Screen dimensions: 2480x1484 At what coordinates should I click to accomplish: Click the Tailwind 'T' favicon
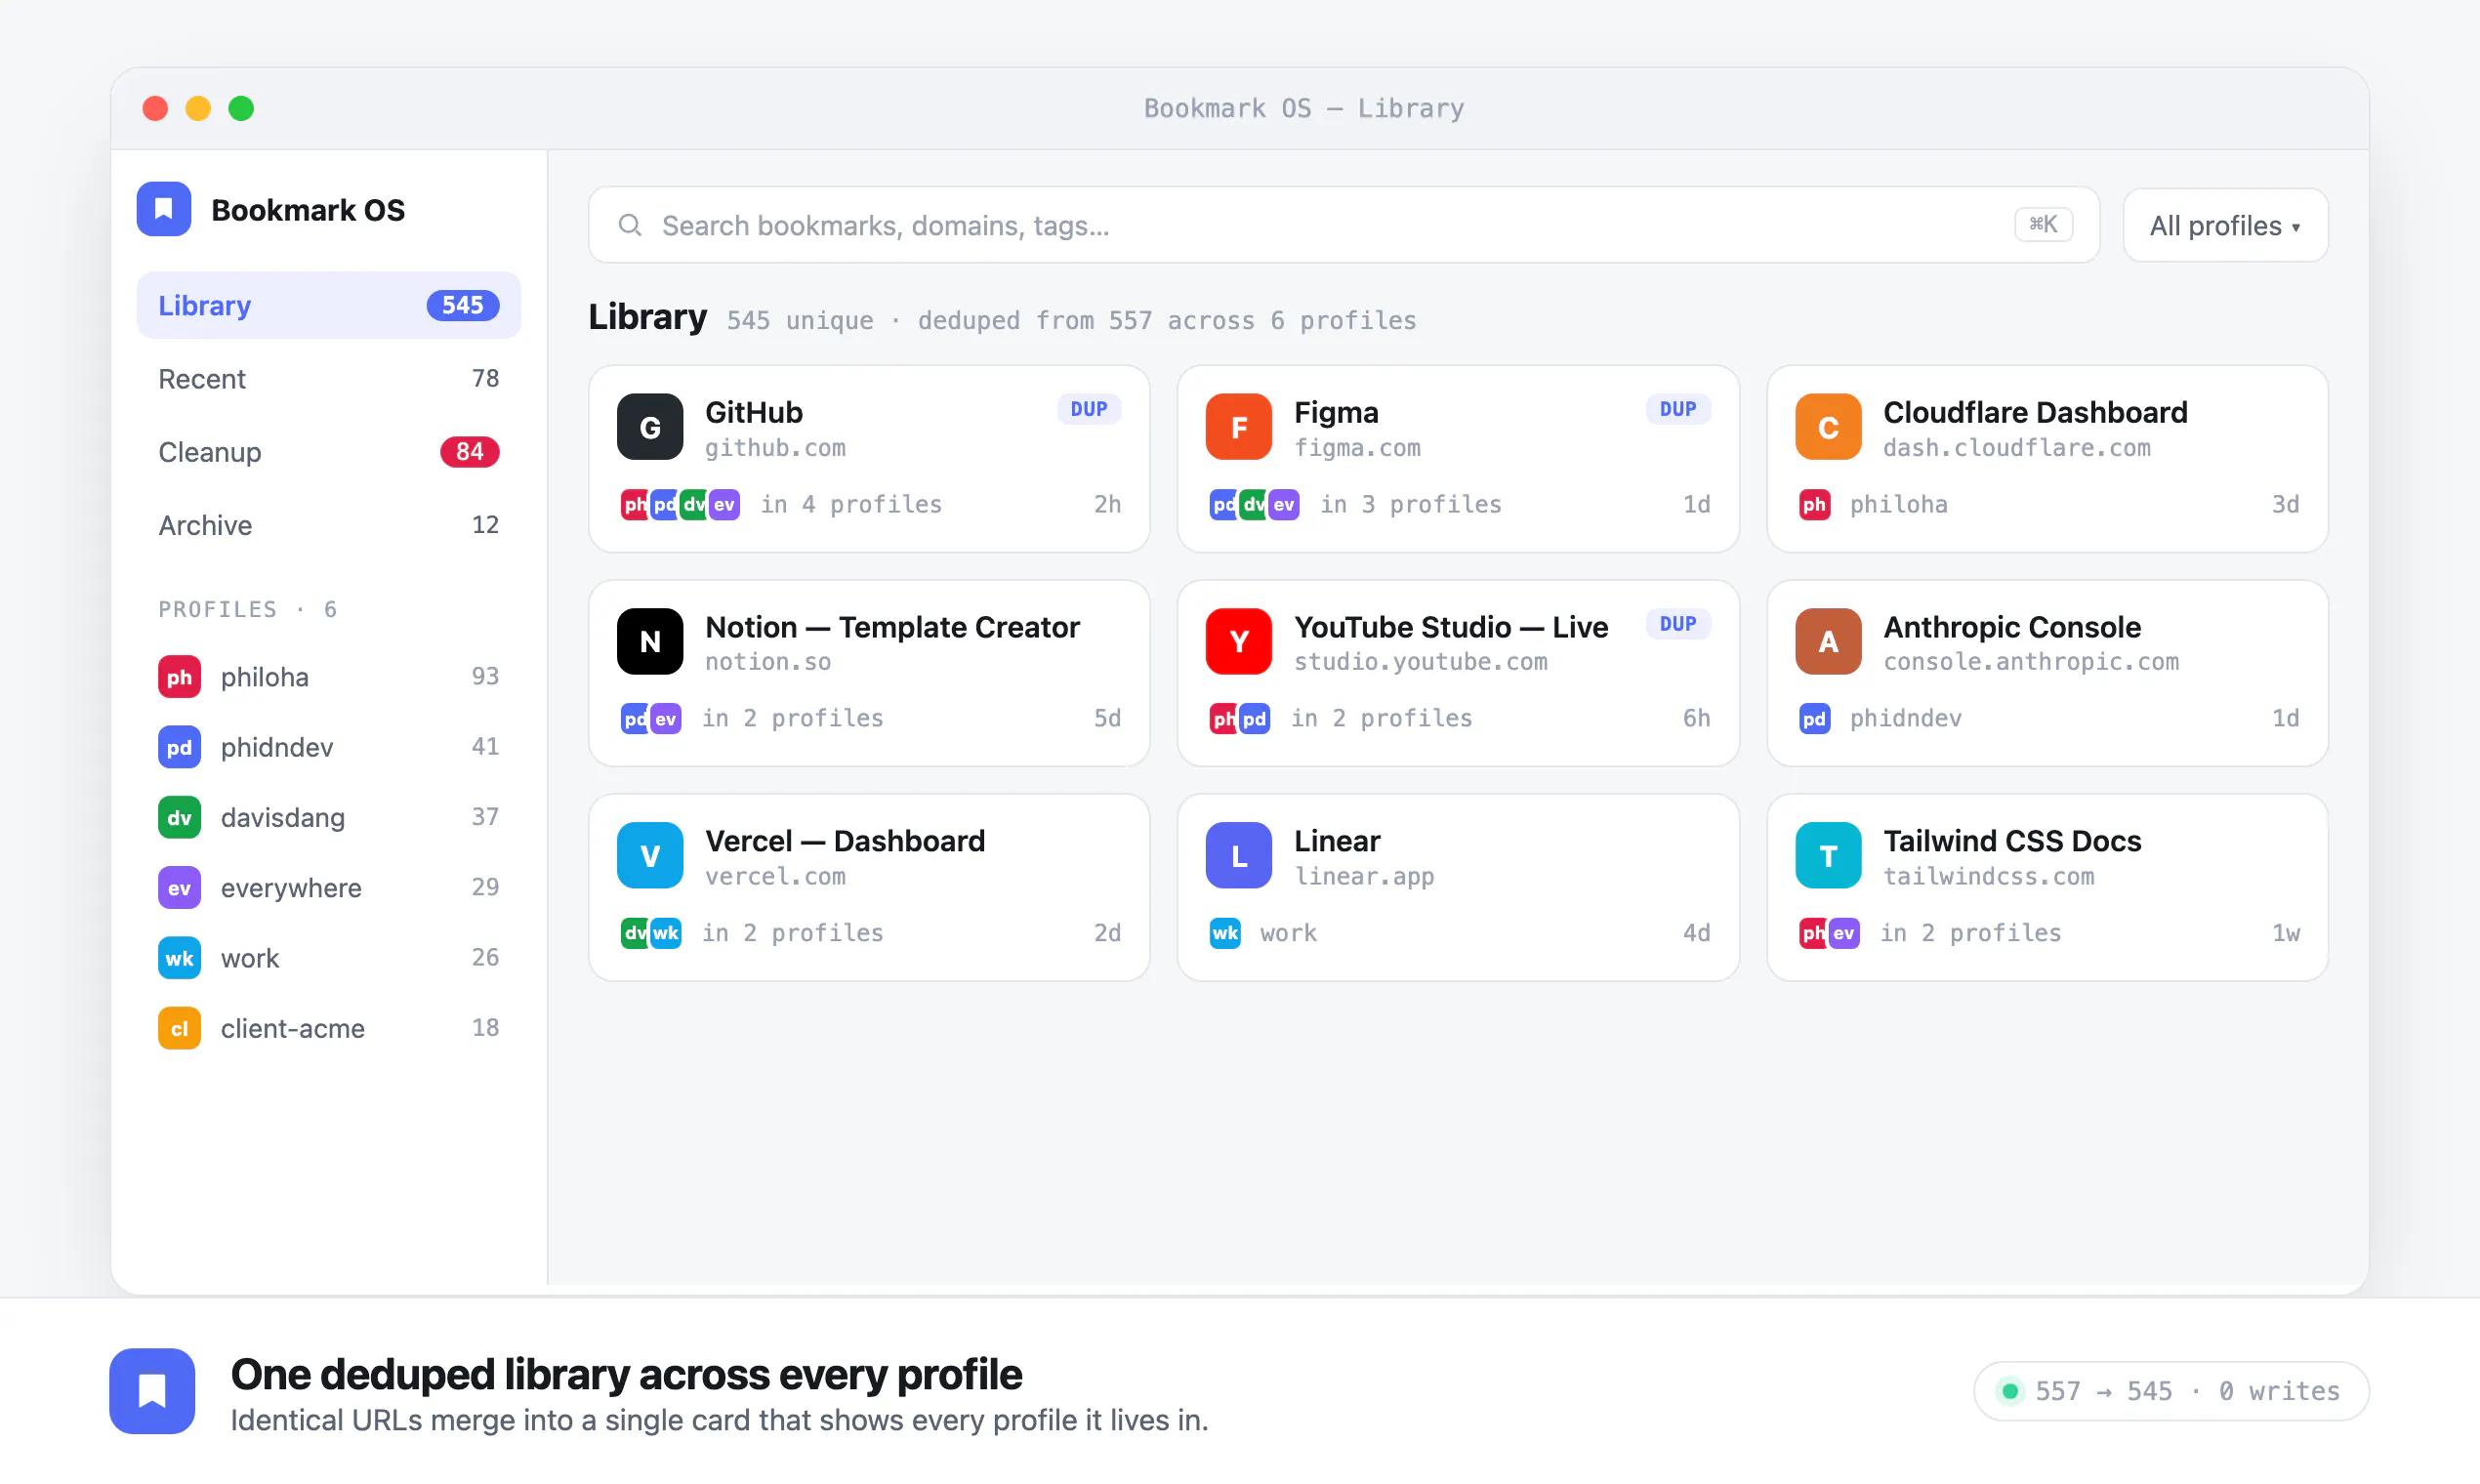1828,855
